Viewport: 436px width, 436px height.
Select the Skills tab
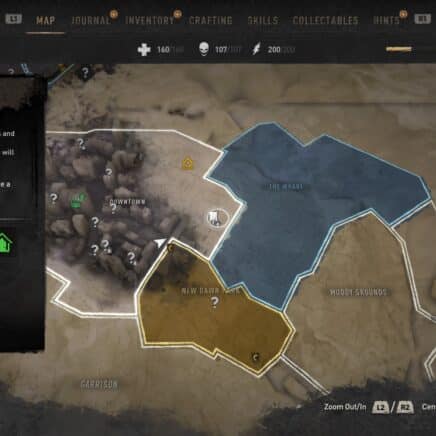[x=263, y=20]
